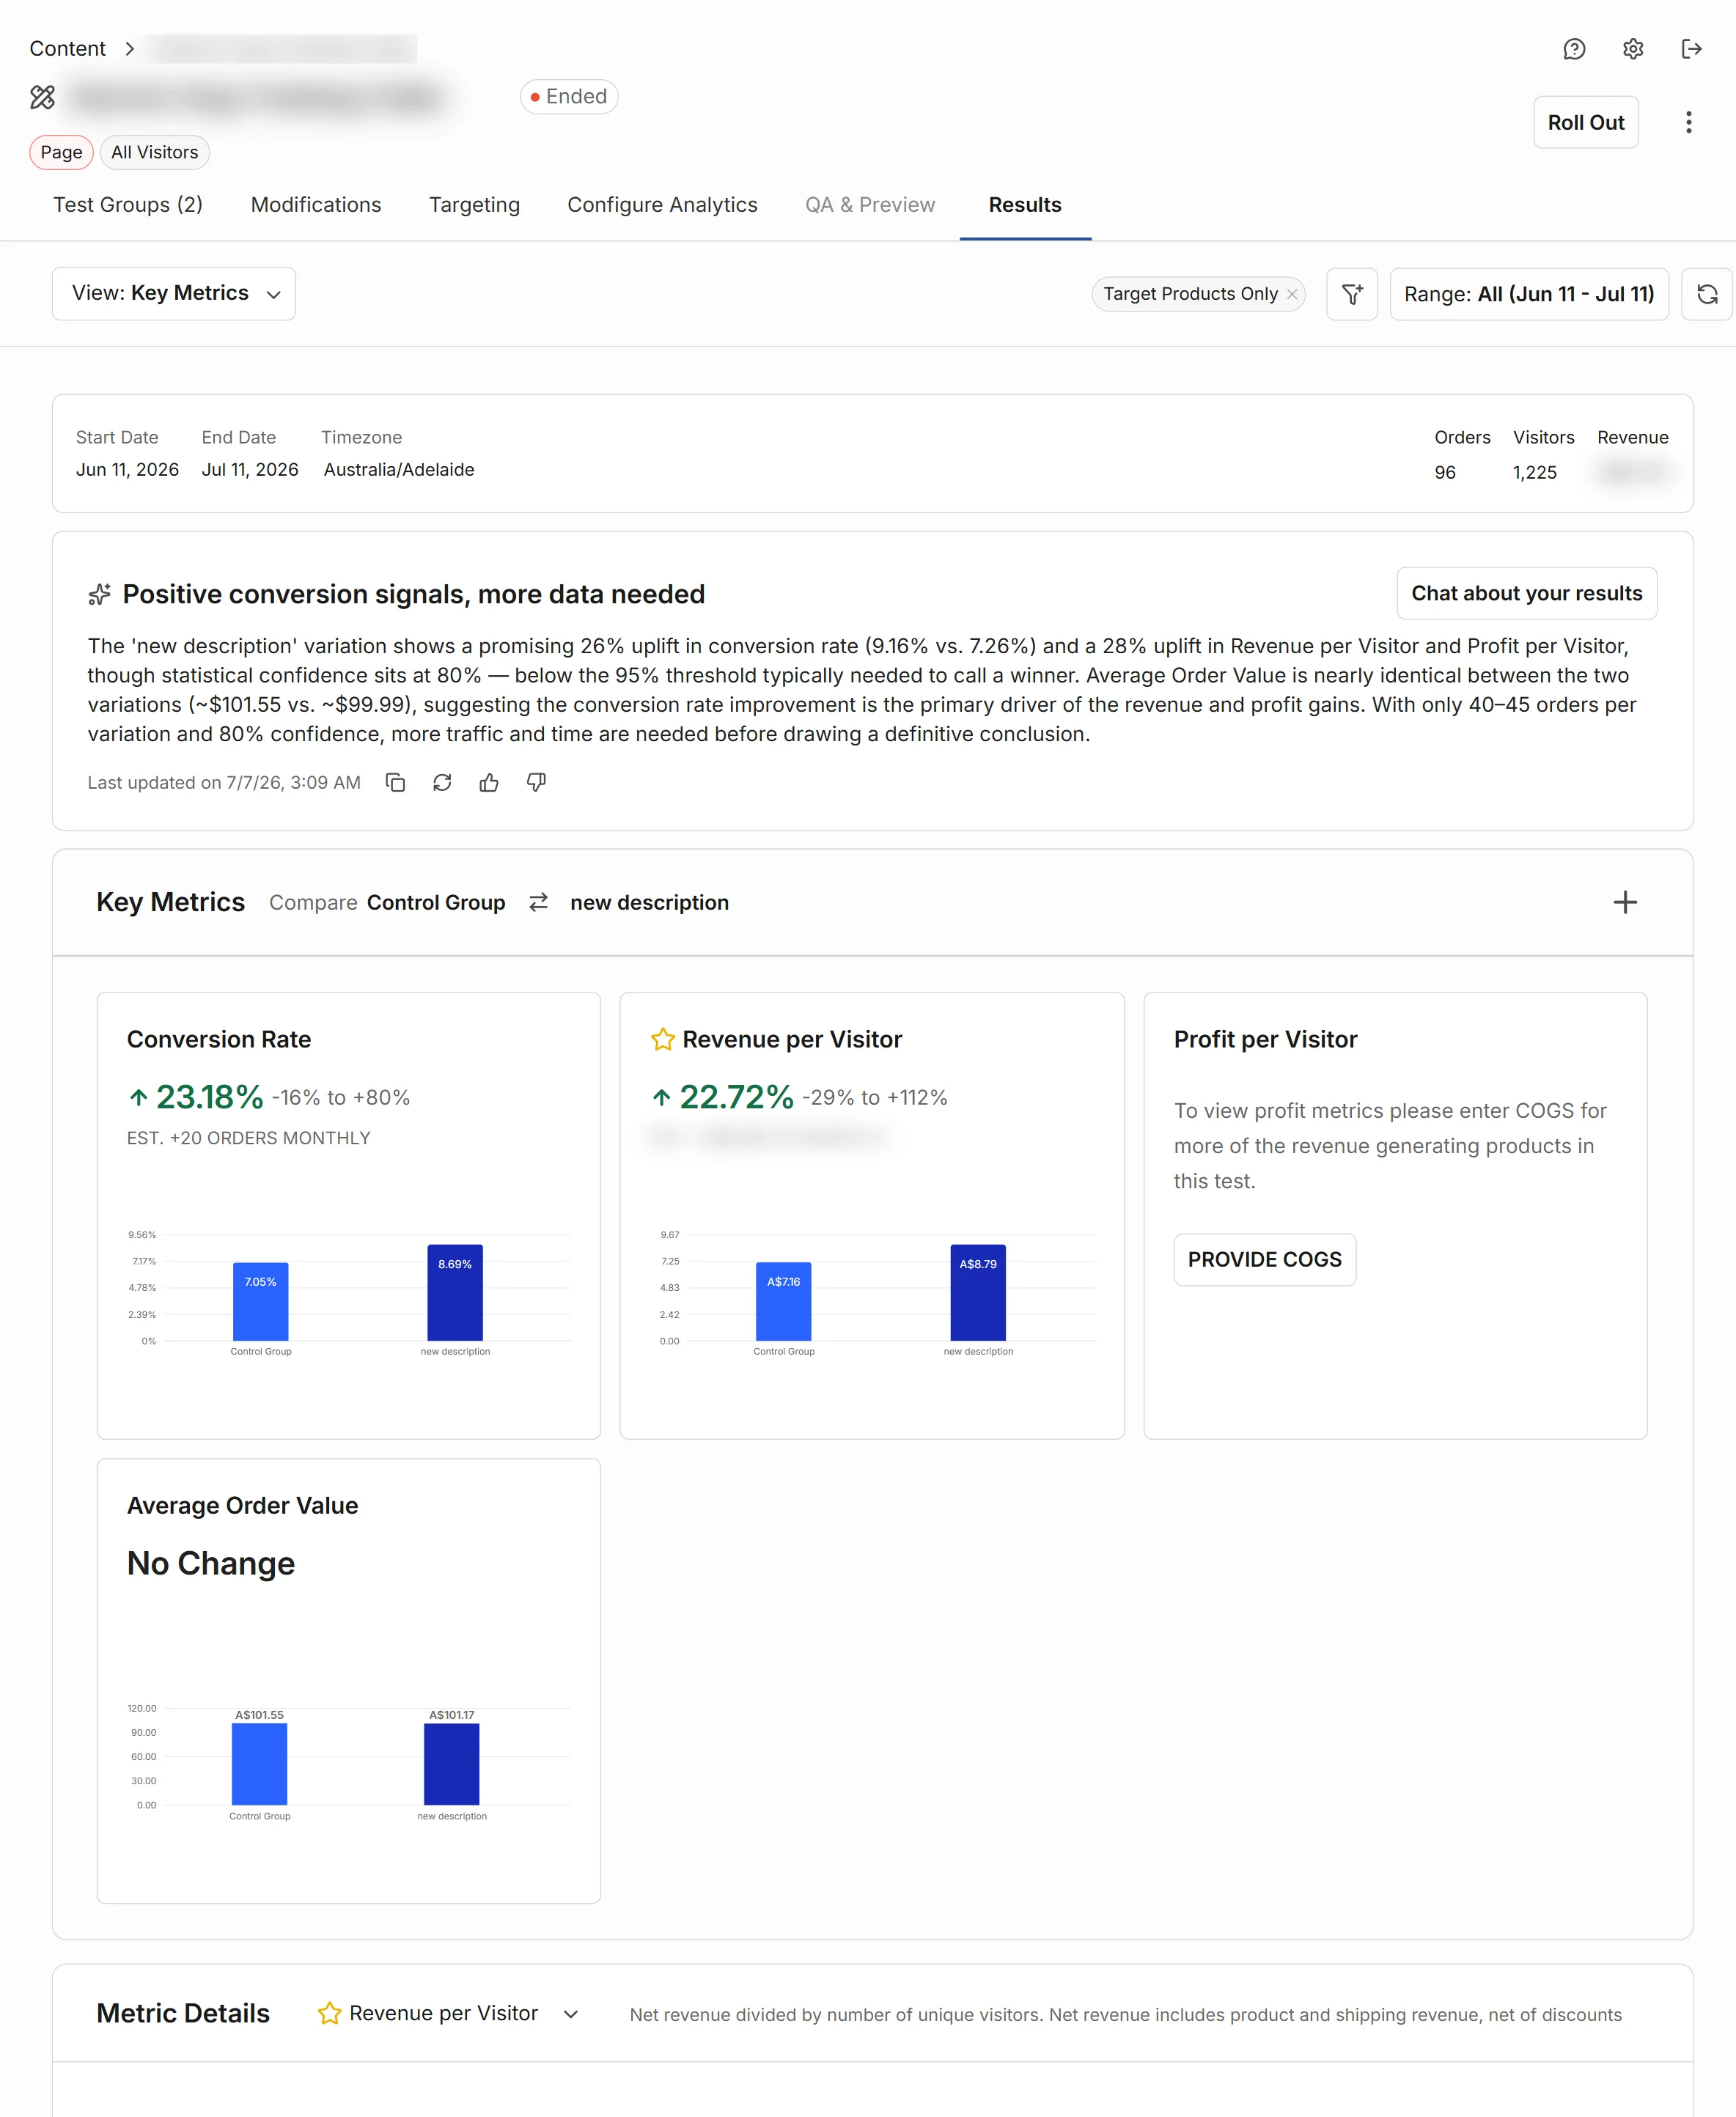The width and height of the screenshot is (1736, 2117).
Task: Open the View: Key Metrics dropdown
Action: 174,294
